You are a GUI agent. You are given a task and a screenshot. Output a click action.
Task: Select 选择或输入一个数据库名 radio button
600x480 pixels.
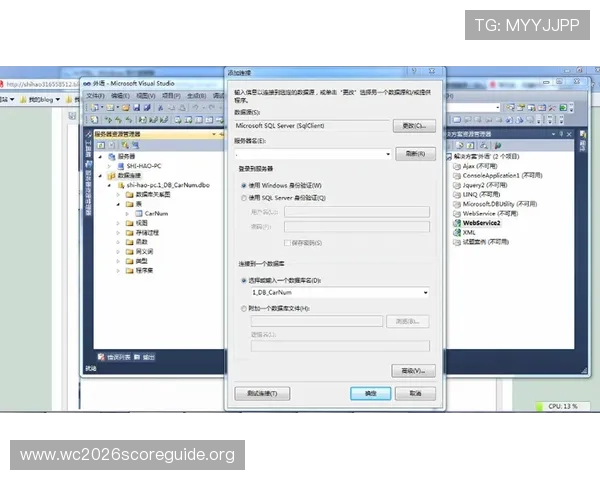(x=244, y=281)
